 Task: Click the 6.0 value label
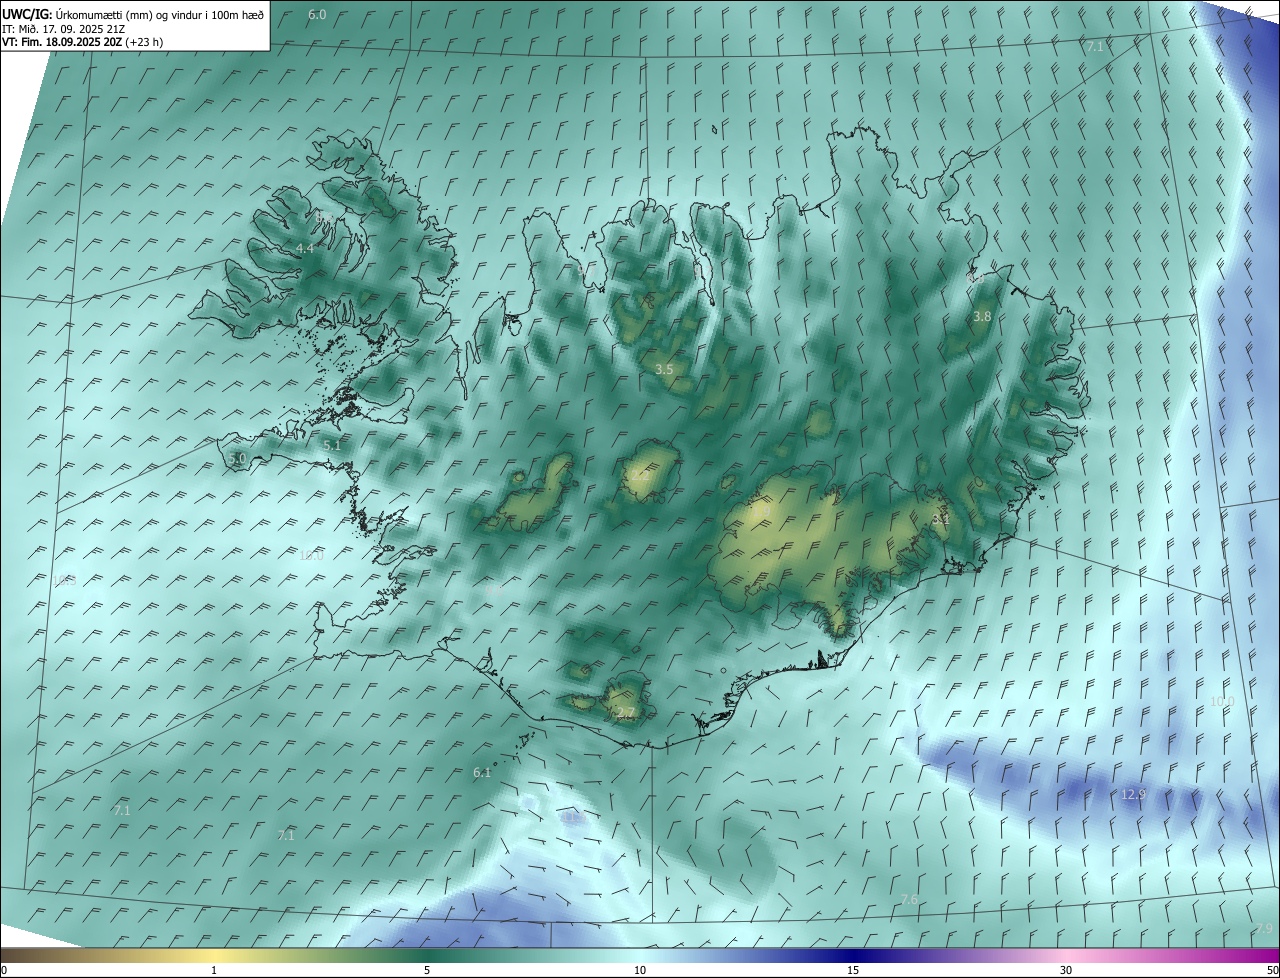click(317, 15)
